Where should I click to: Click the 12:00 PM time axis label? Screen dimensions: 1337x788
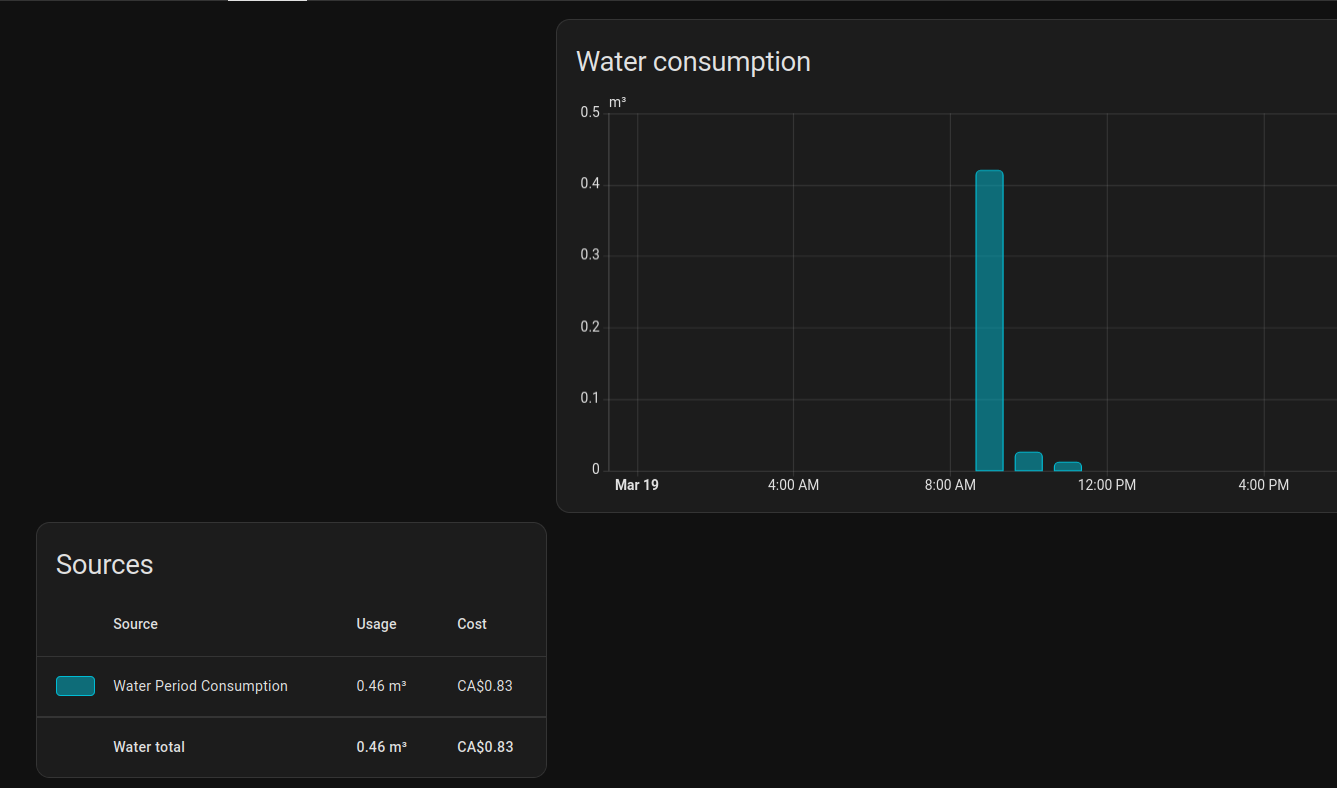(1107, 485)
